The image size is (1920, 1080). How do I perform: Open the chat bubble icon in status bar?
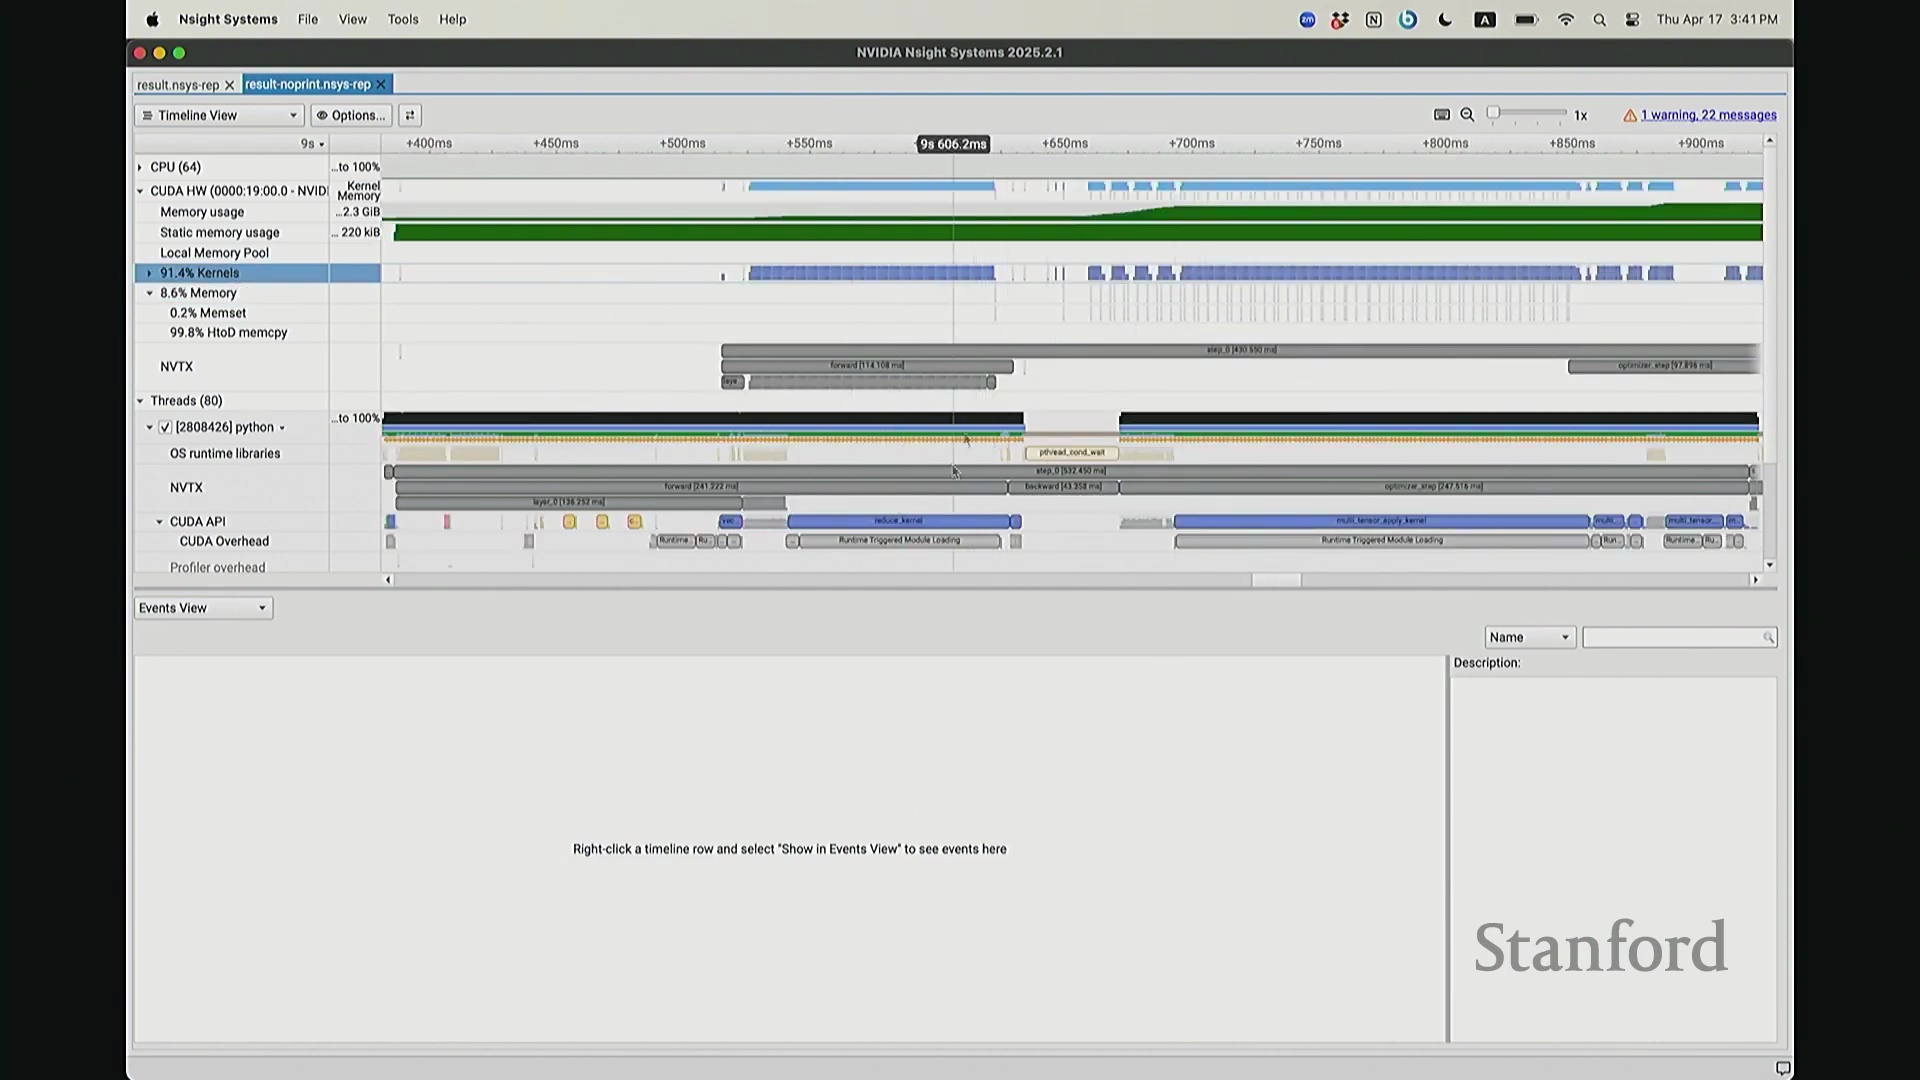pyautogui.click(x=1782, y=1068)
